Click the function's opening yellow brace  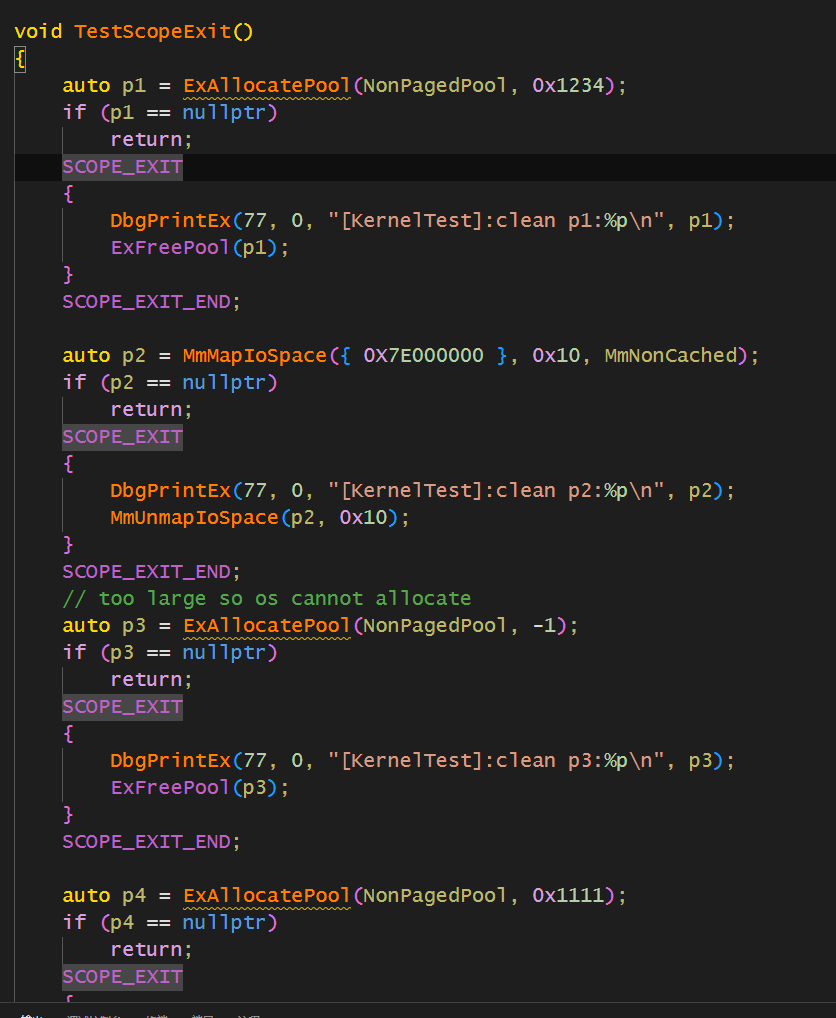pyautogui.click(x=20, y=59)
